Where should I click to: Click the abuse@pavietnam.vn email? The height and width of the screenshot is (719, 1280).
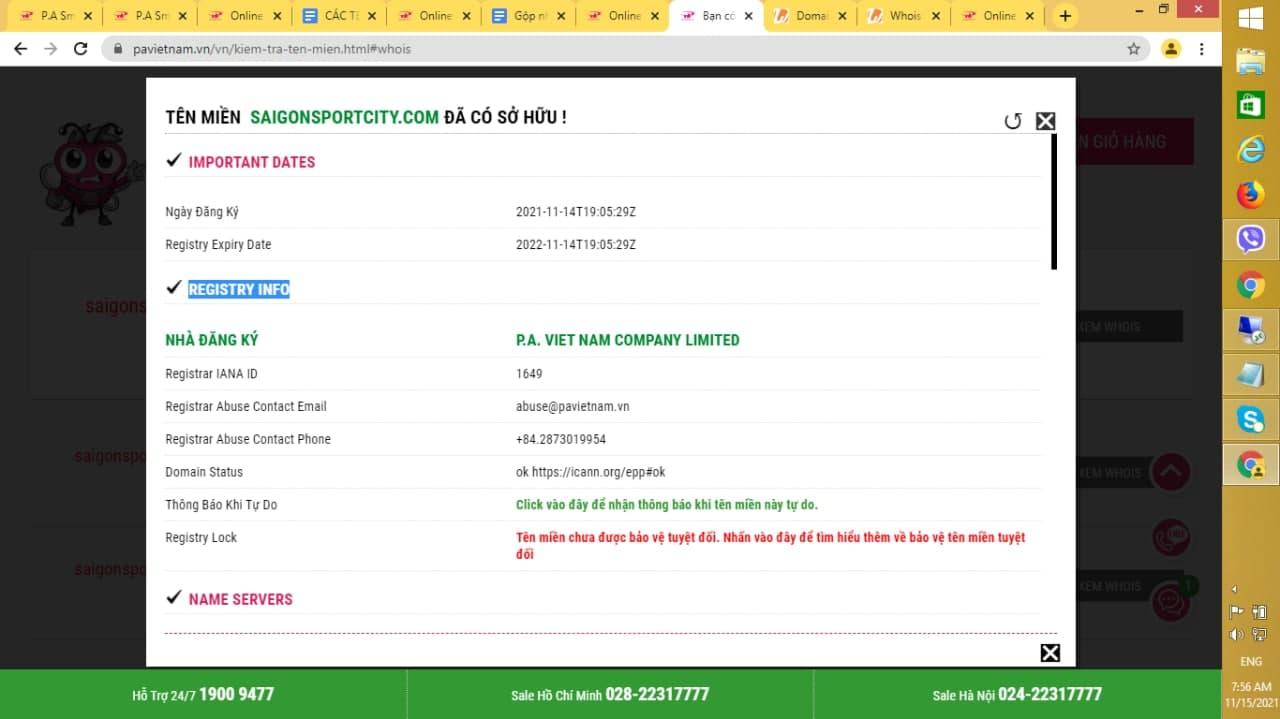pyautogui.click(x=573, y=407)
